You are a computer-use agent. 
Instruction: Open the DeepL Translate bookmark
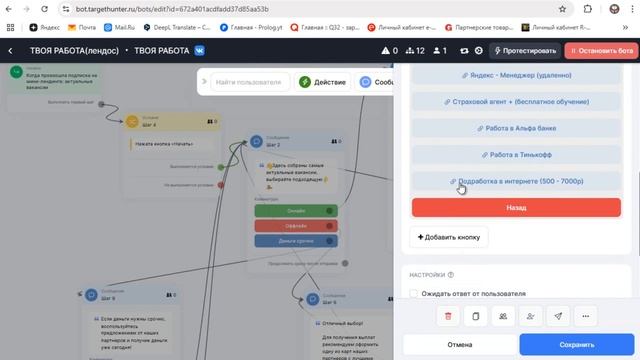coord(177,27)
